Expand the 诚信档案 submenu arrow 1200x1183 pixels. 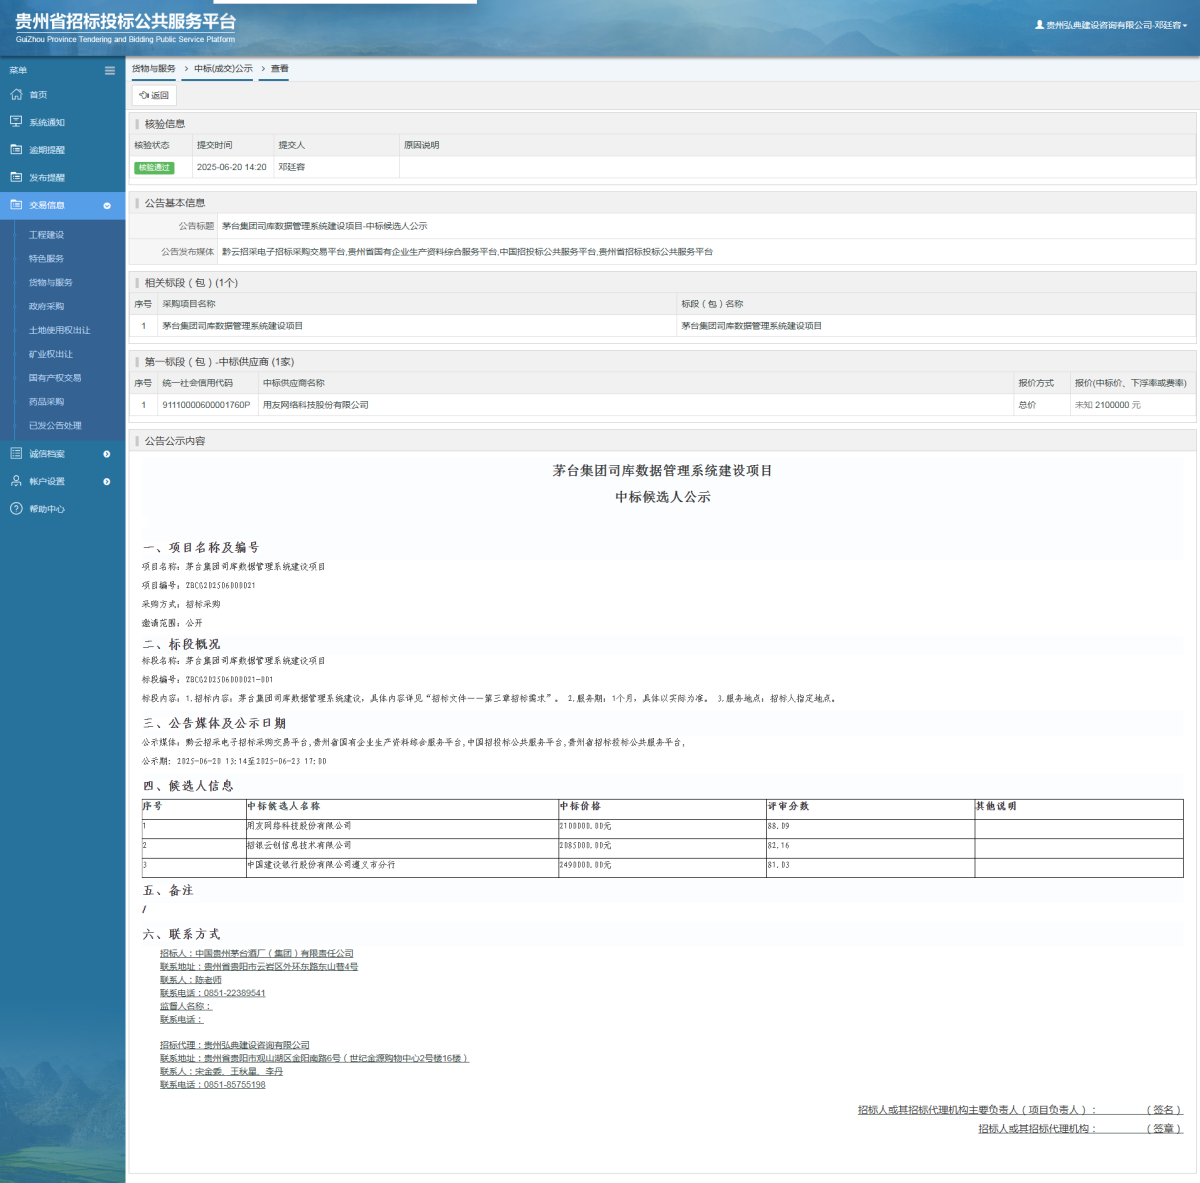click(107, 454)
